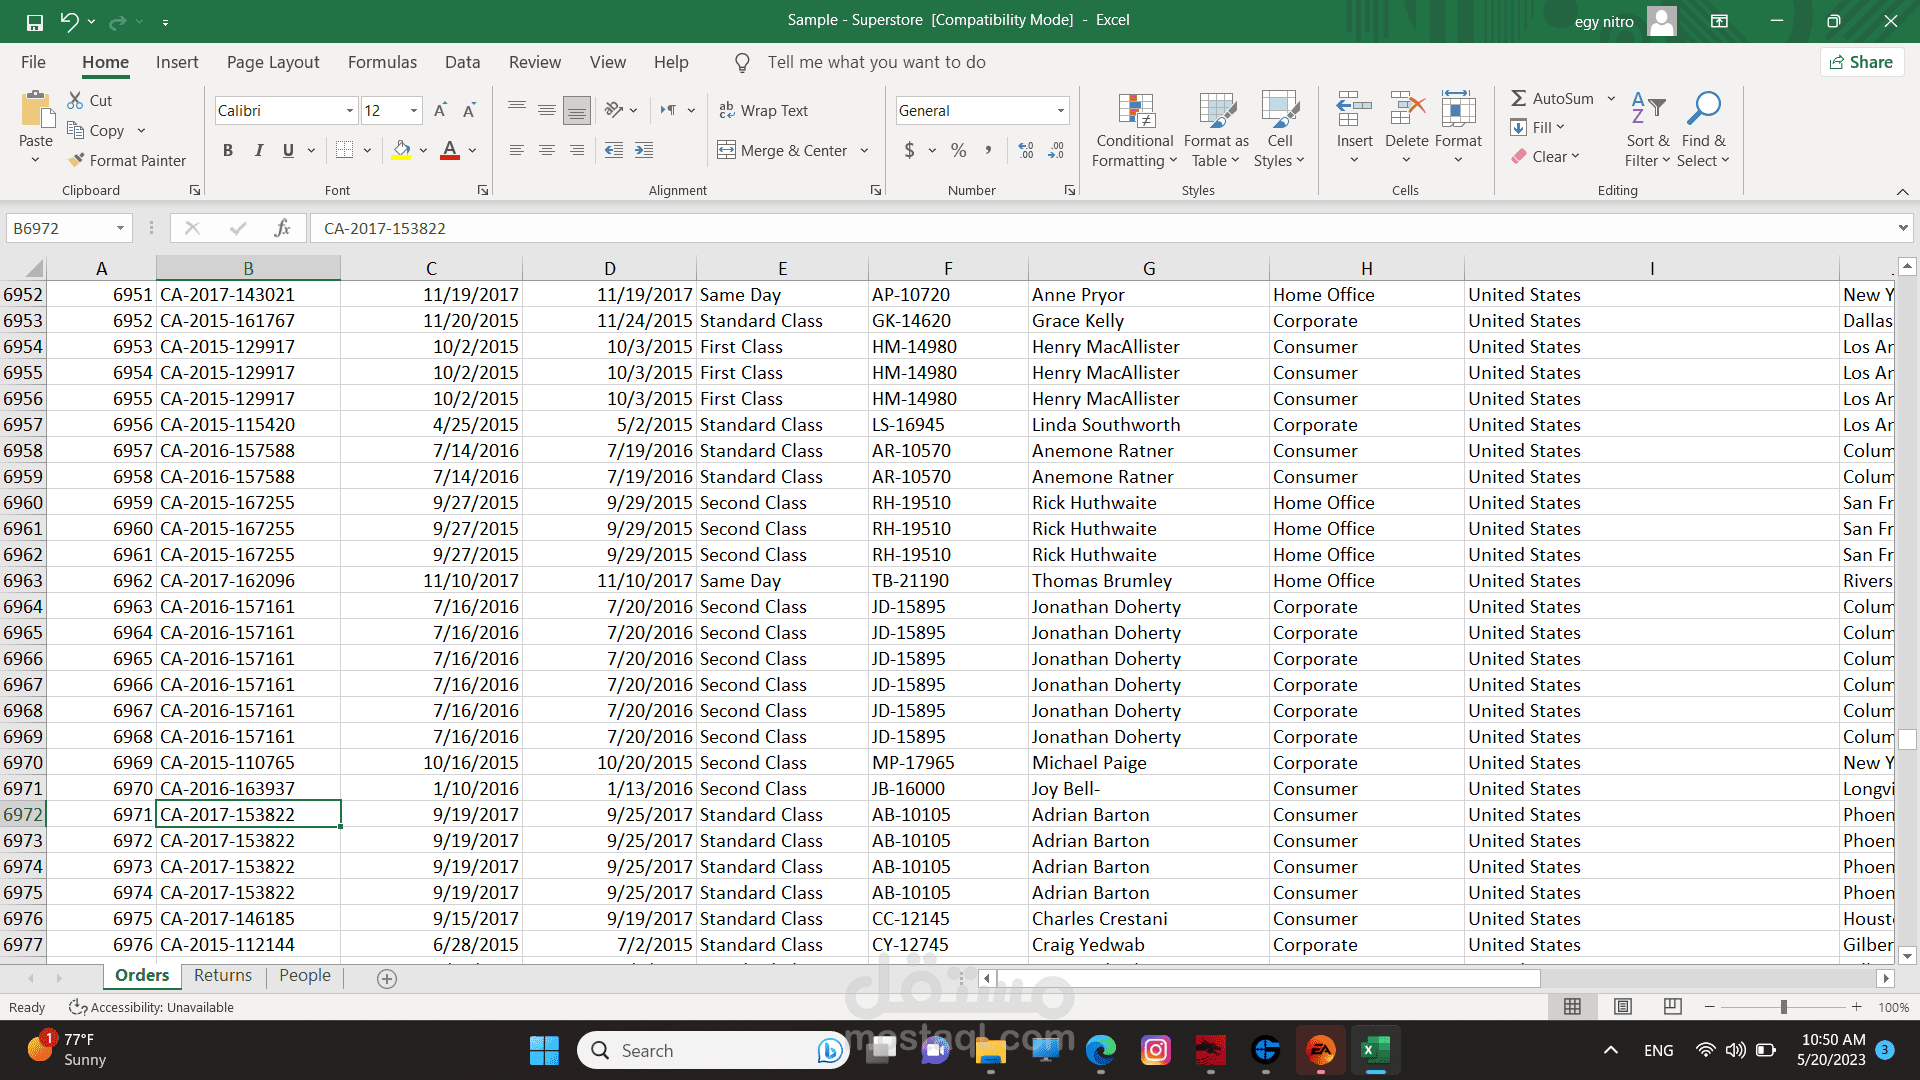Expand the Name Box dropdown arrow
The width and height of the screenshot is (1920, 1080).
point(120,228)
